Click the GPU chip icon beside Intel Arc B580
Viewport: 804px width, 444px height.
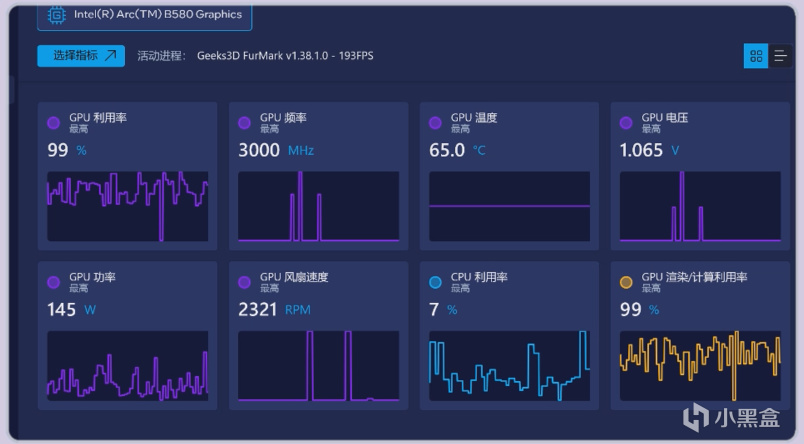56,15
